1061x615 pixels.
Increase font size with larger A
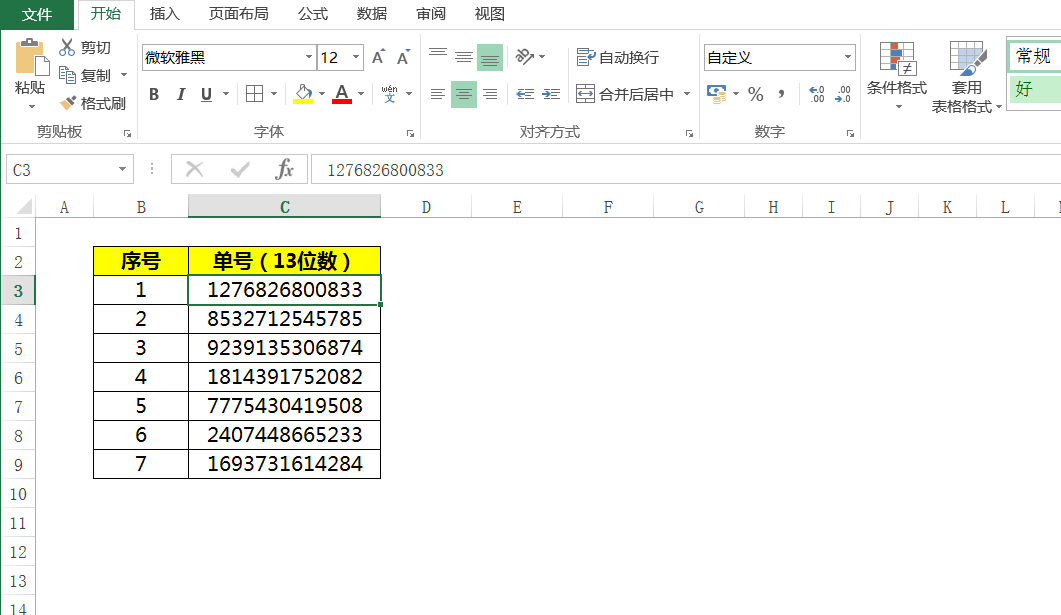pyautogui.click(x=378, y=58)
